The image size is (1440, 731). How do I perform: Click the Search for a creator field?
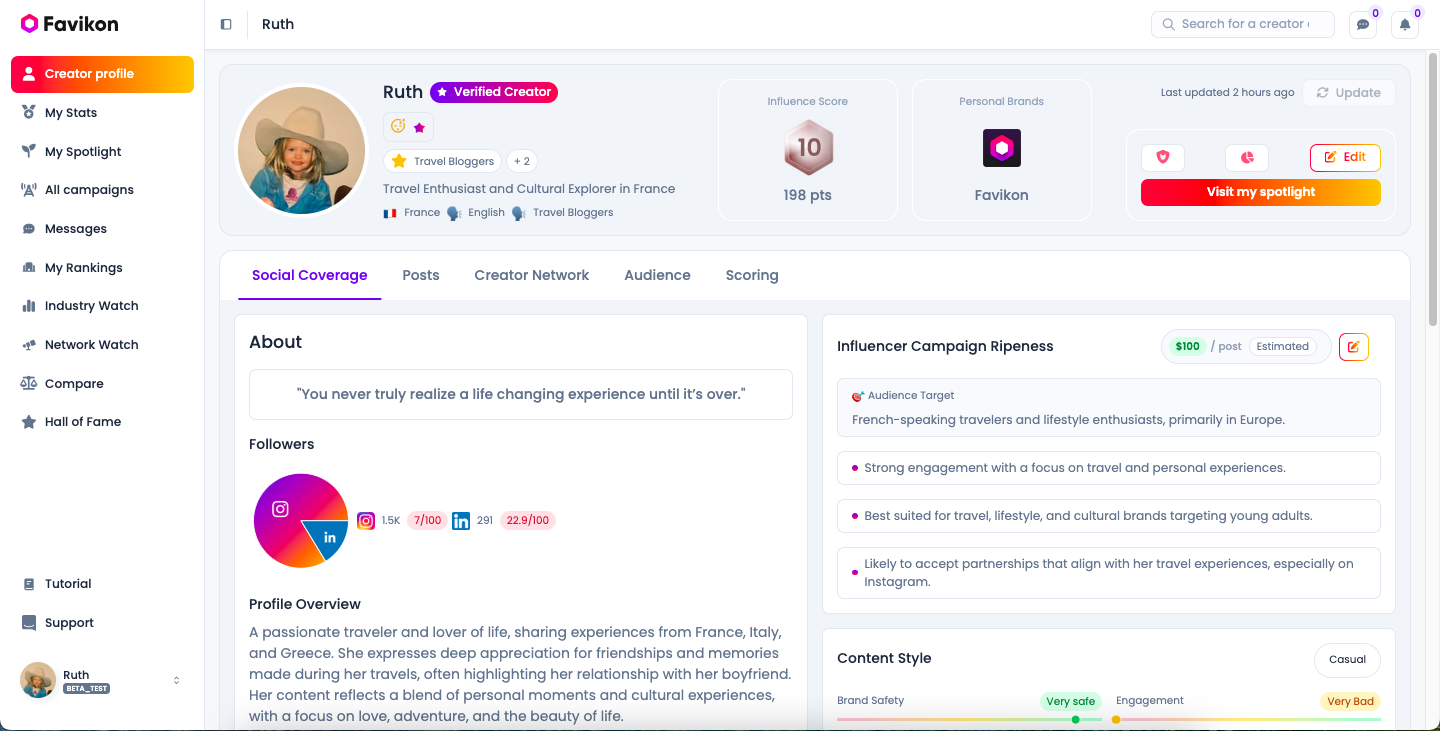coord(1243,24)
